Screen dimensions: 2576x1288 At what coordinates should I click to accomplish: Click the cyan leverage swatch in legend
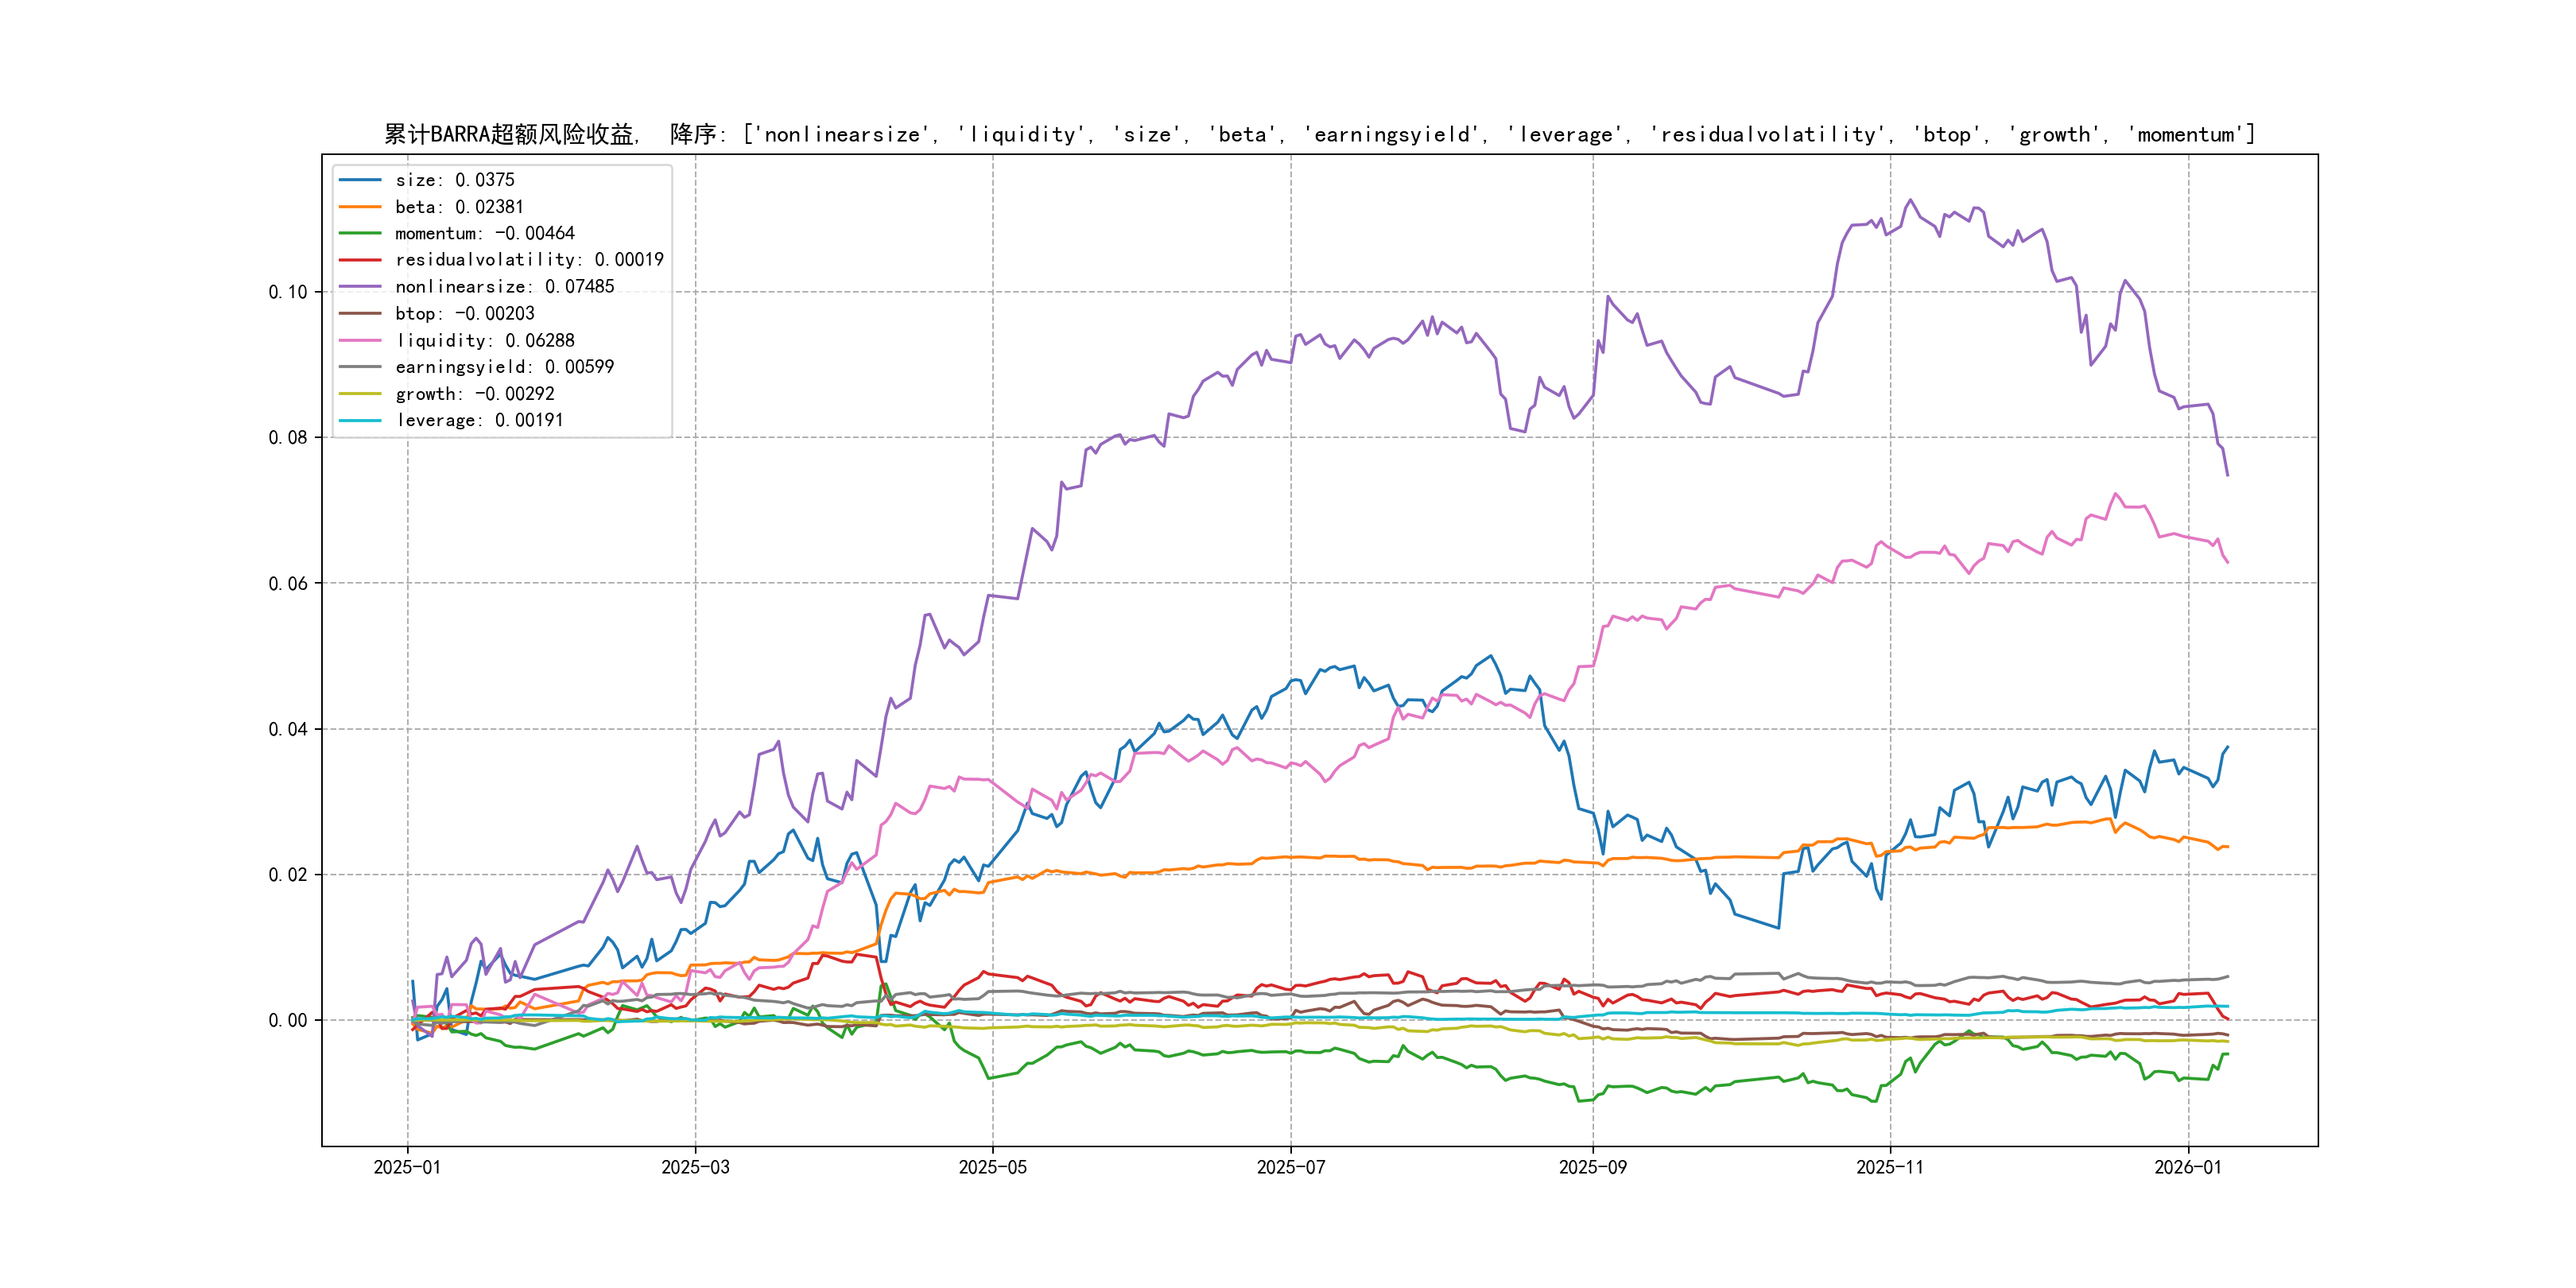coord(360,421)
